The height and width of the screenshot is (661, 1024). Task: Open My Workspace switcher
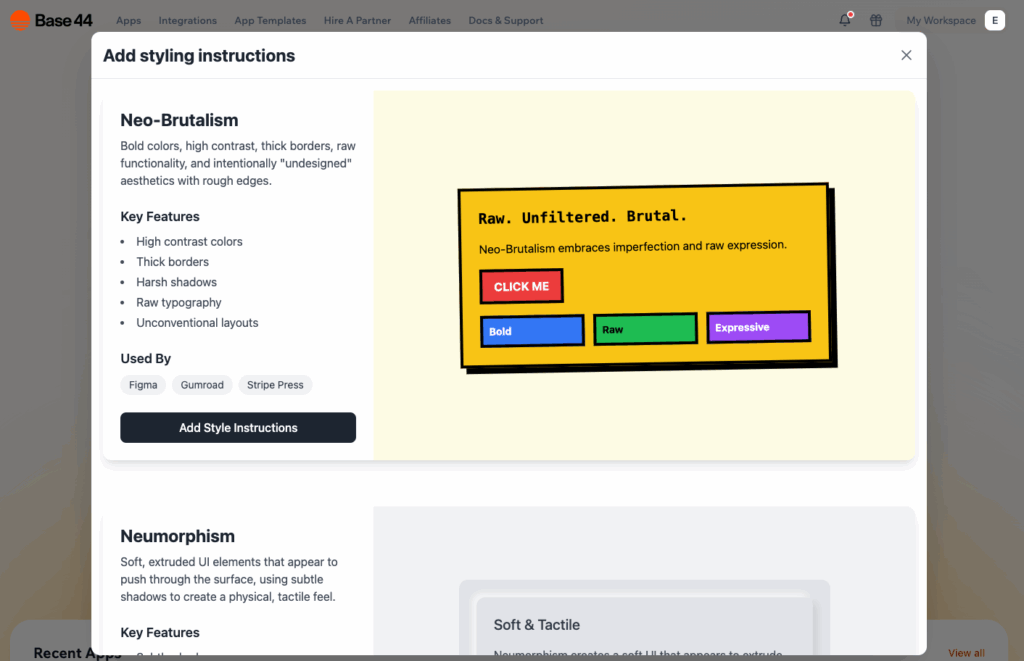coord(940,20)
